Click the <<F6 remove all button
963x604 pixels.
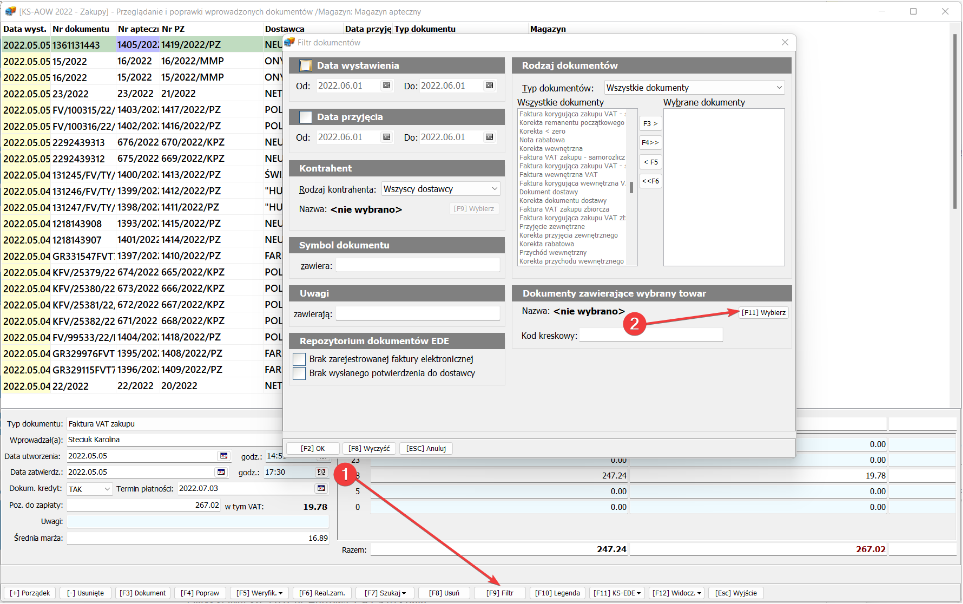click(x=650, y=181)
